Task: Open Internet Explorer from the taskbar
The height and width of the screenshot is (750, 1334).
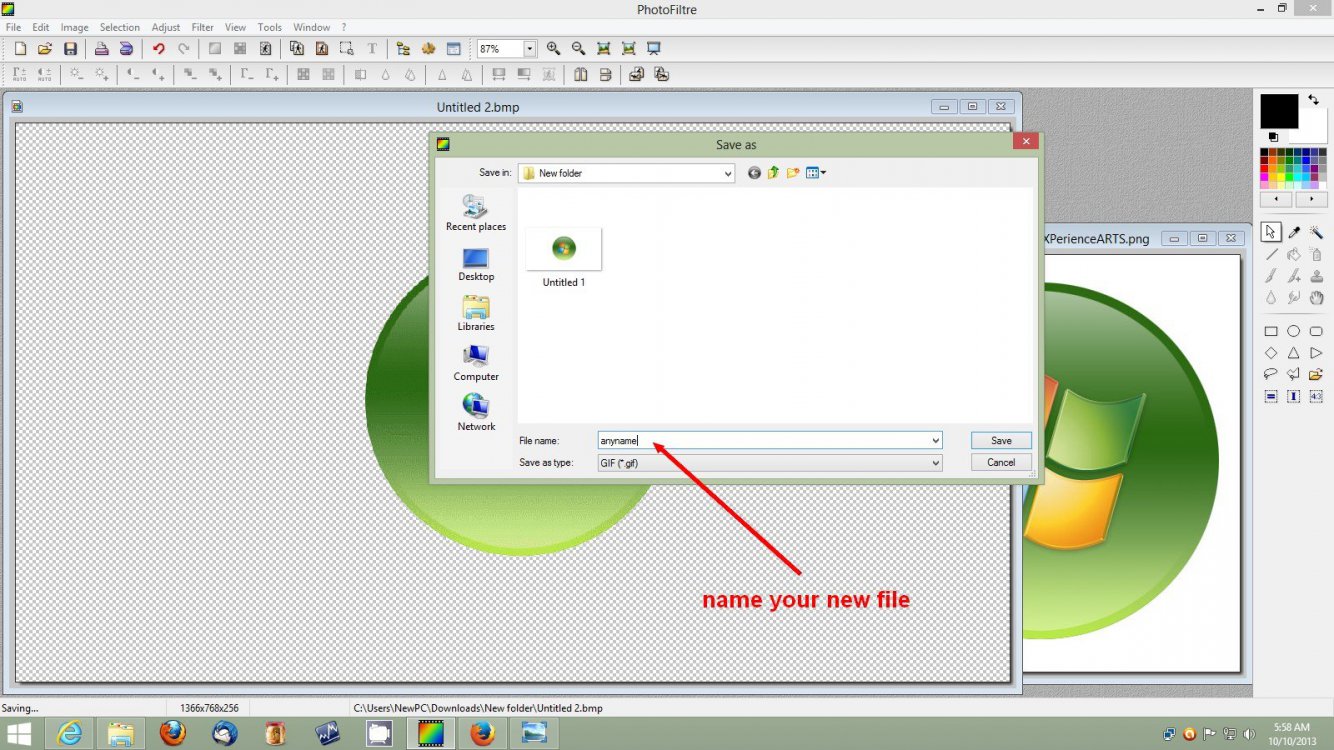Action: [x=69, y=734]
